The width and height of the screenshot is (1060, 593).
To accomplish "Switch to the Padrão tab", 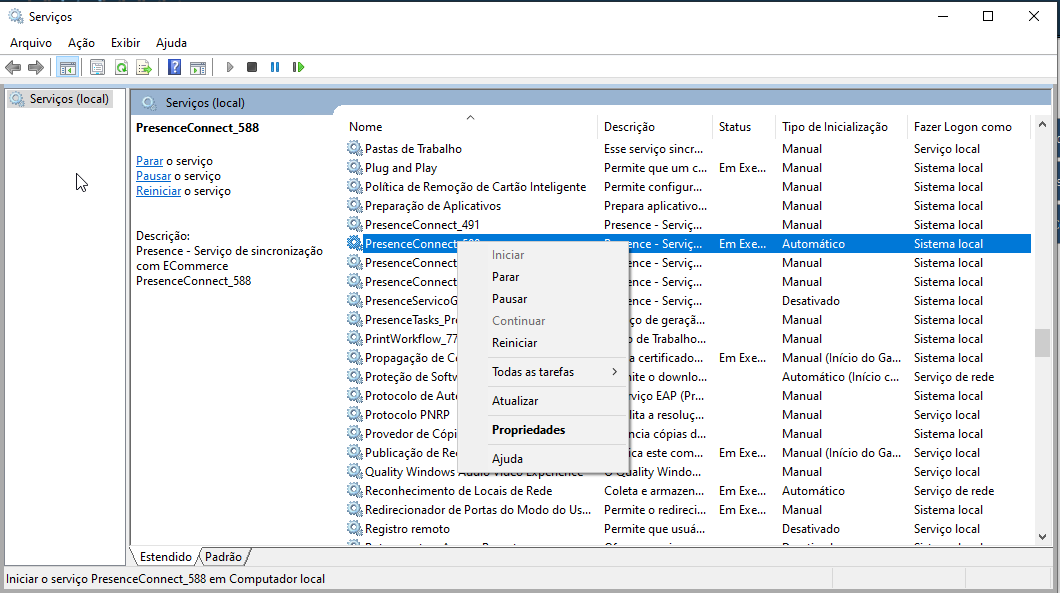I will tap(224, 556).
